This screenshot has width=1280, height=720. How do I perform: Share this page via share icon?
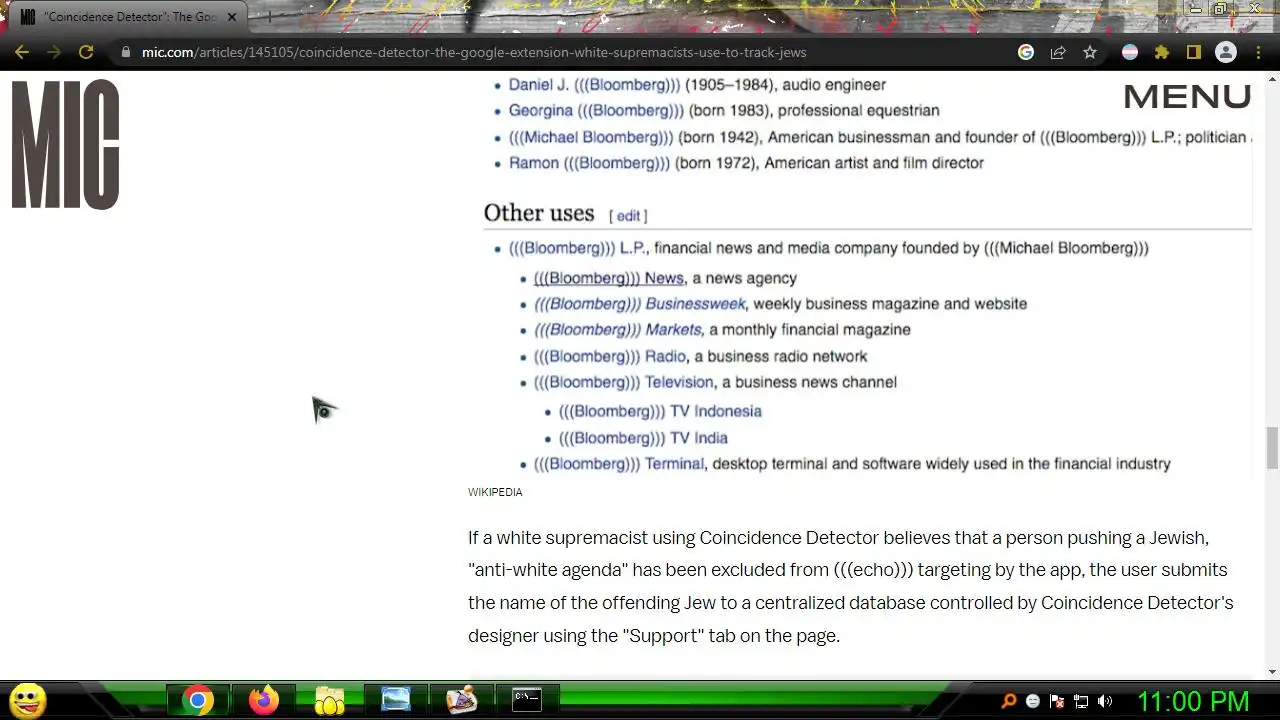coord(1058,52)
